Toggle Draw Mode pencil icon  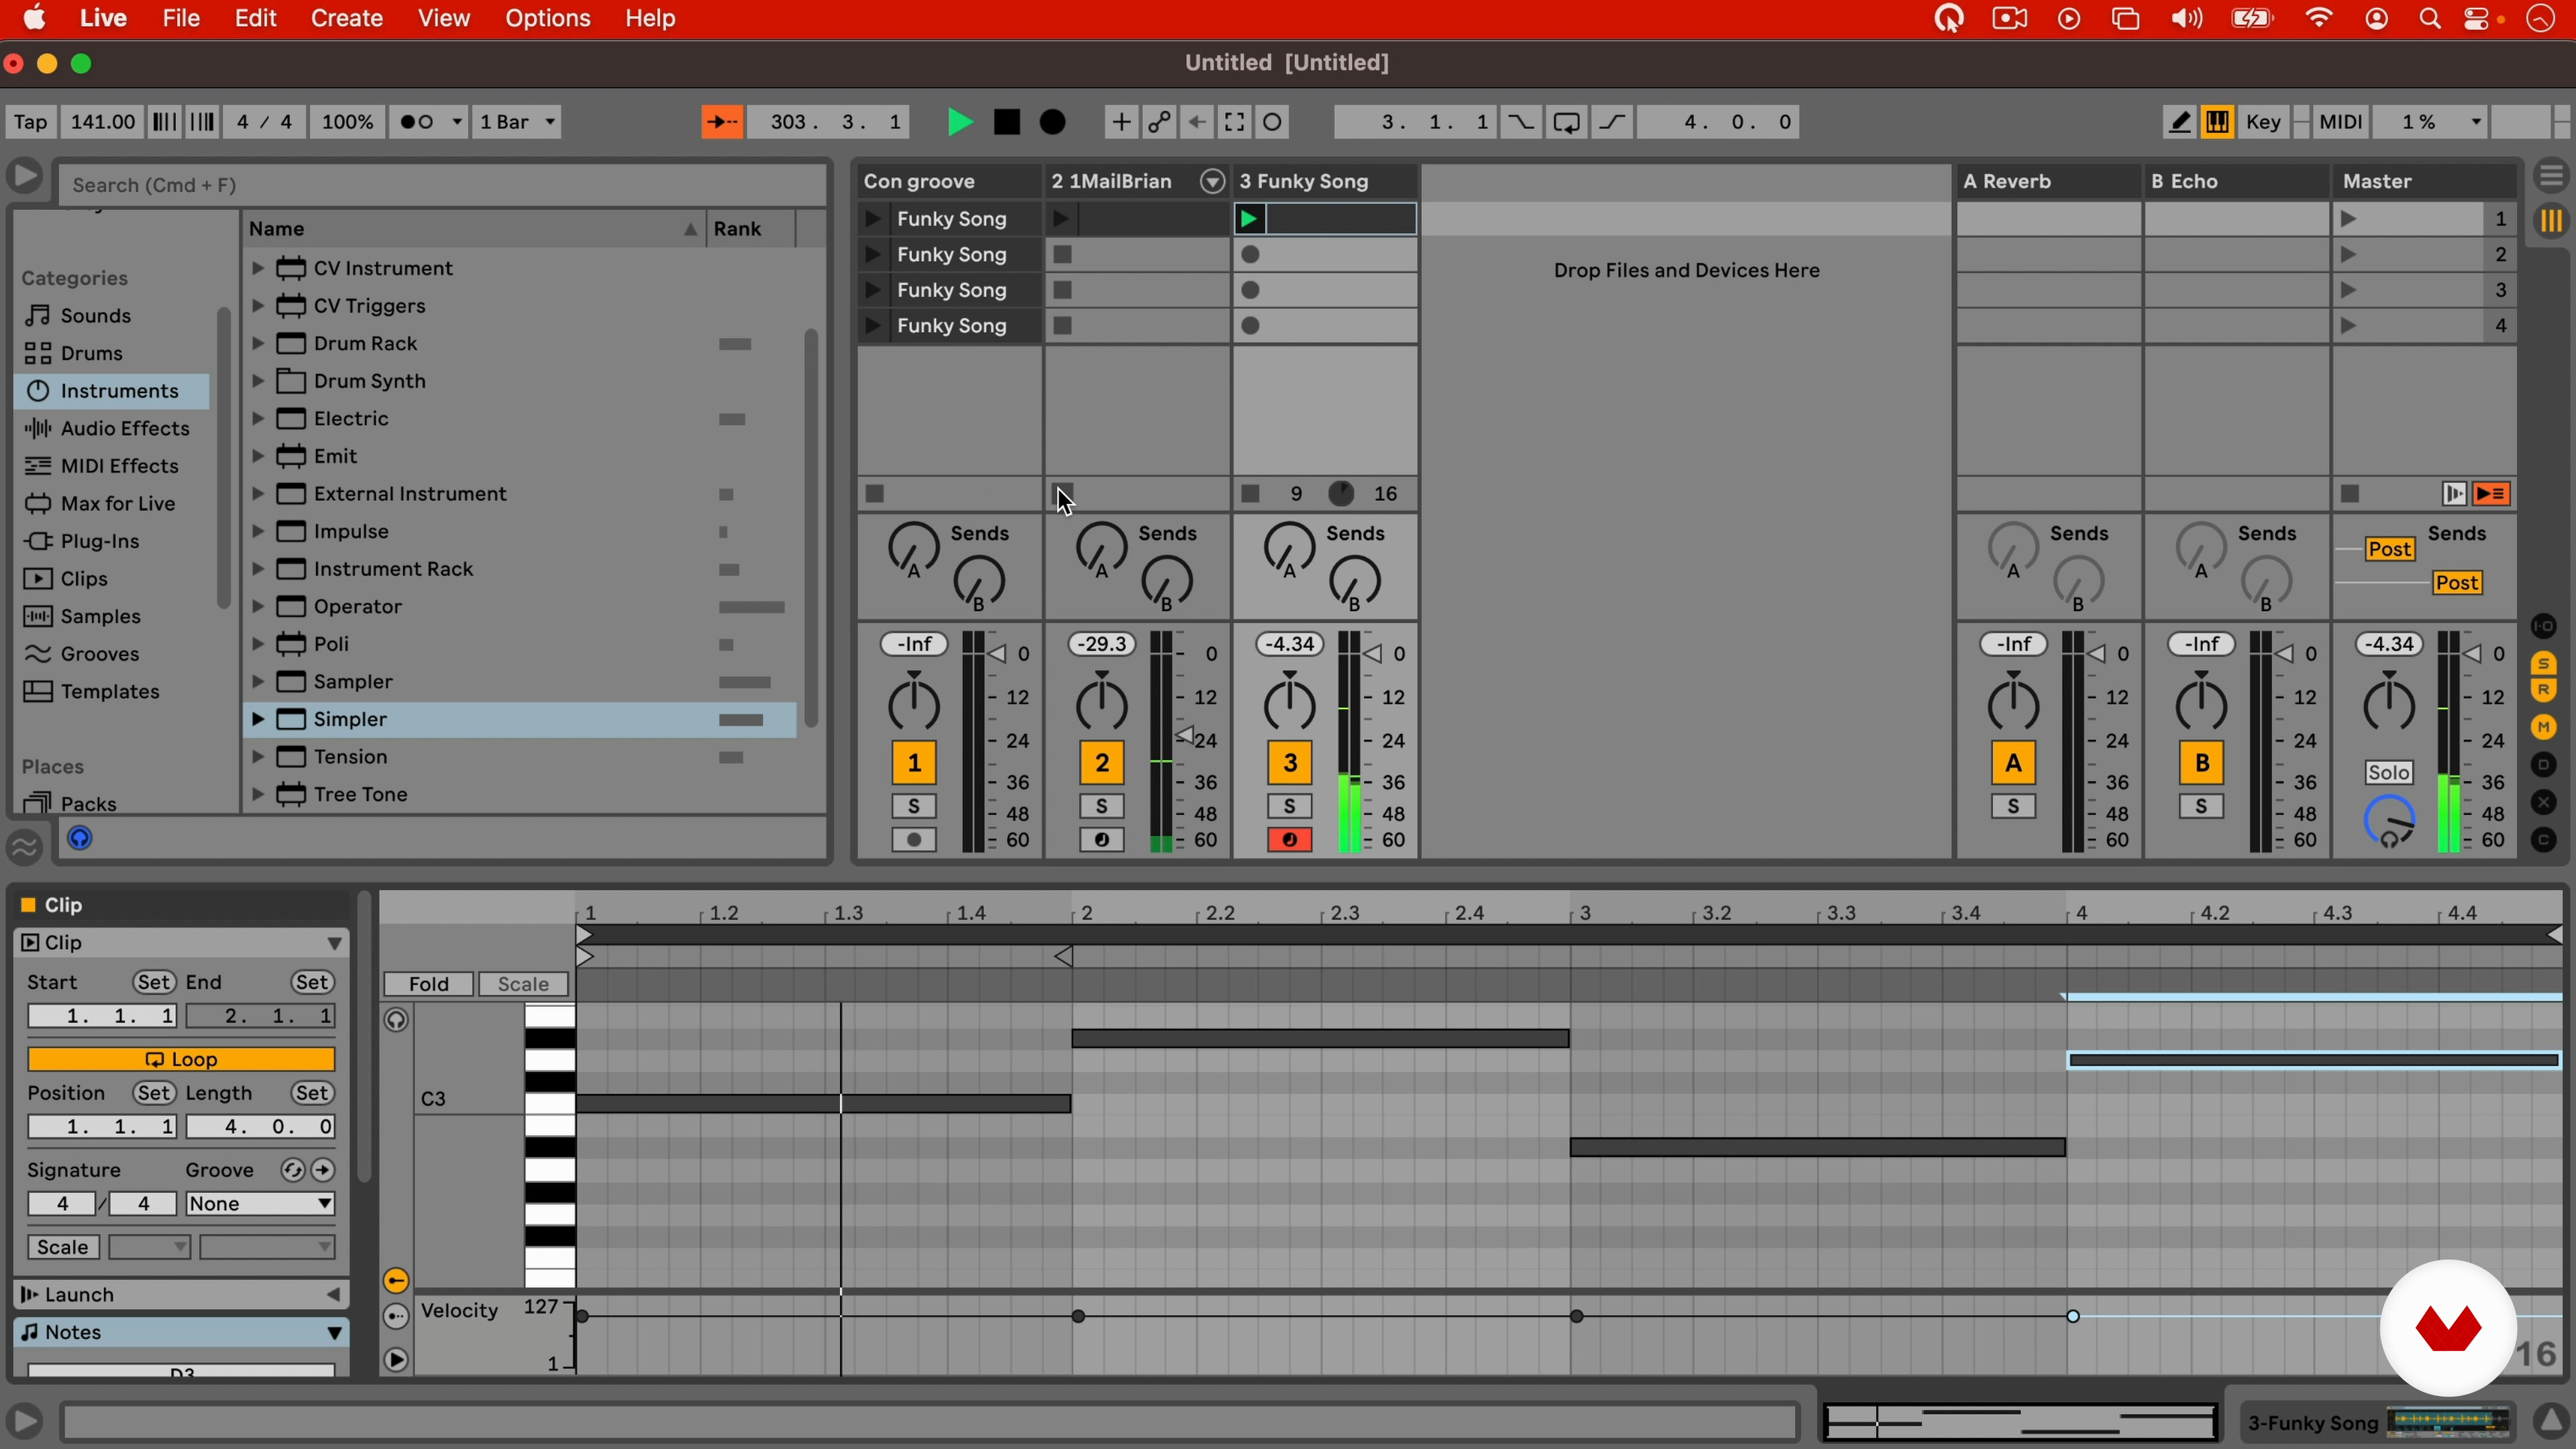coord(2179,122)
